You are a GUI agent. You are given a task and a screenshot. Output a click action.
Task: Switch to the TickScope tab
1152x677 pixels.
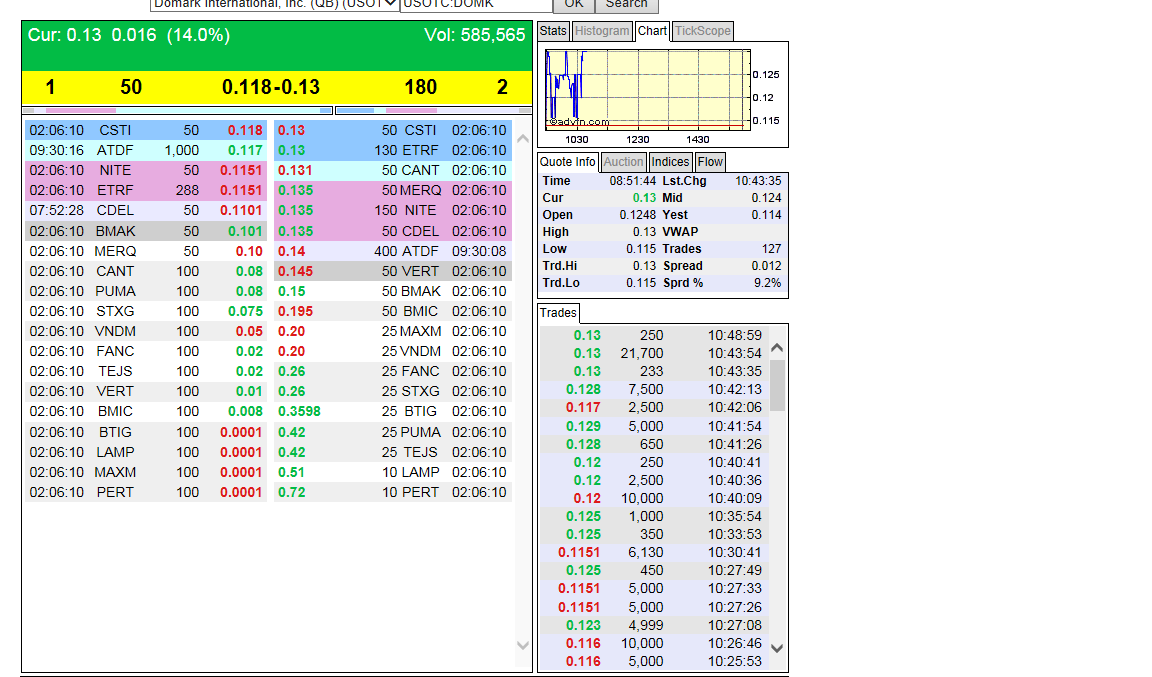pyautogui.click(x=702, y=31)
